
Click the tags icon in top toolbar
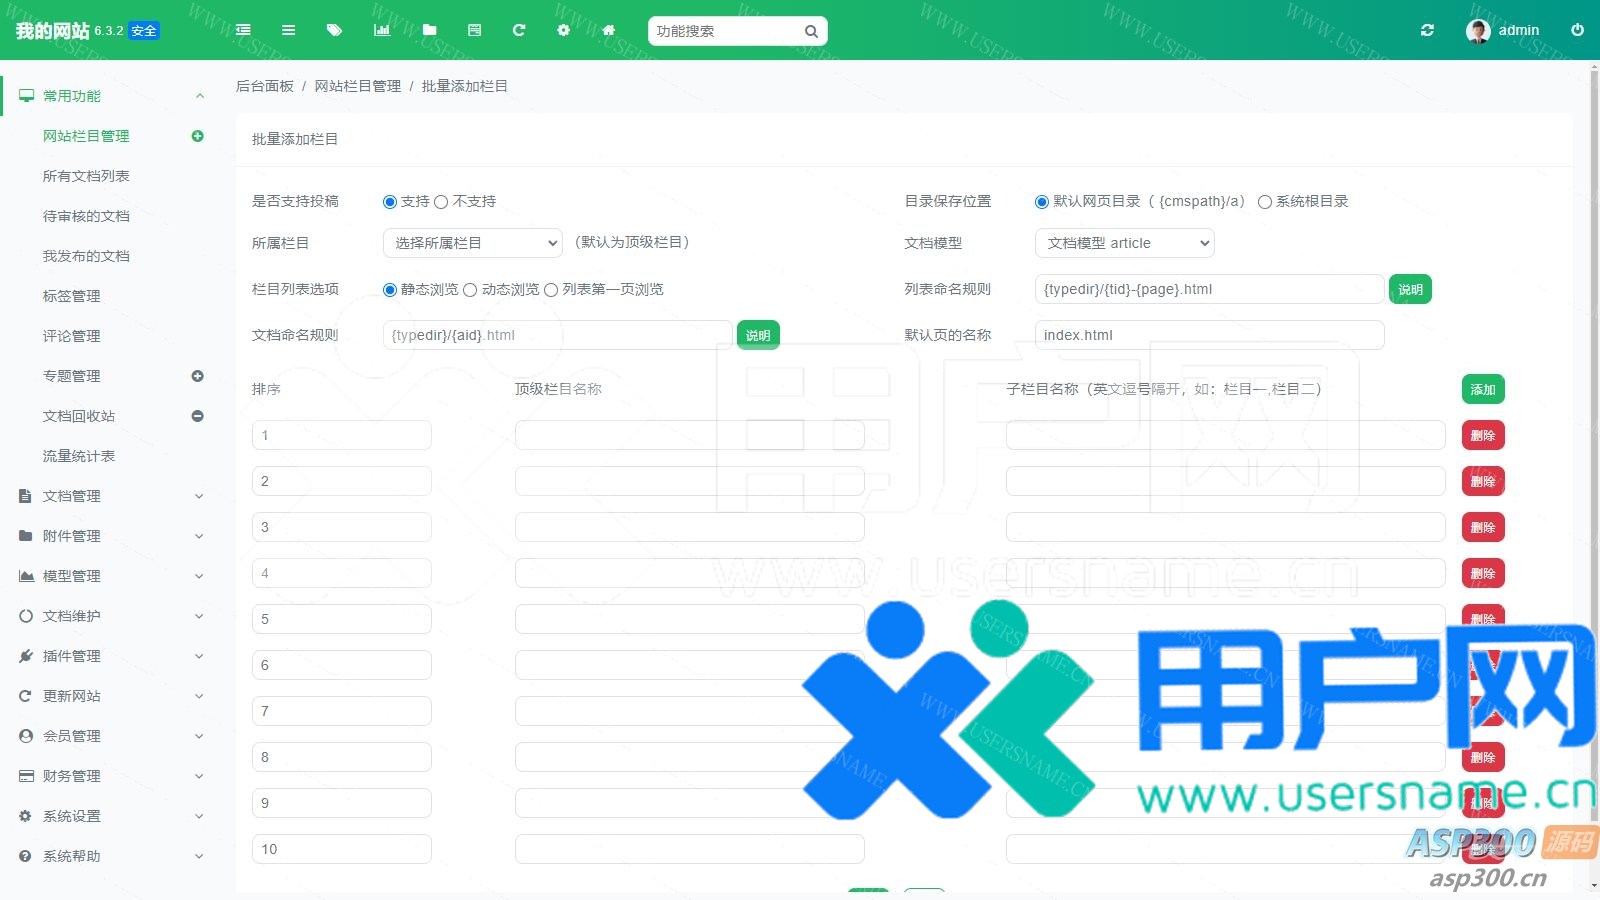tap(334, 30)
